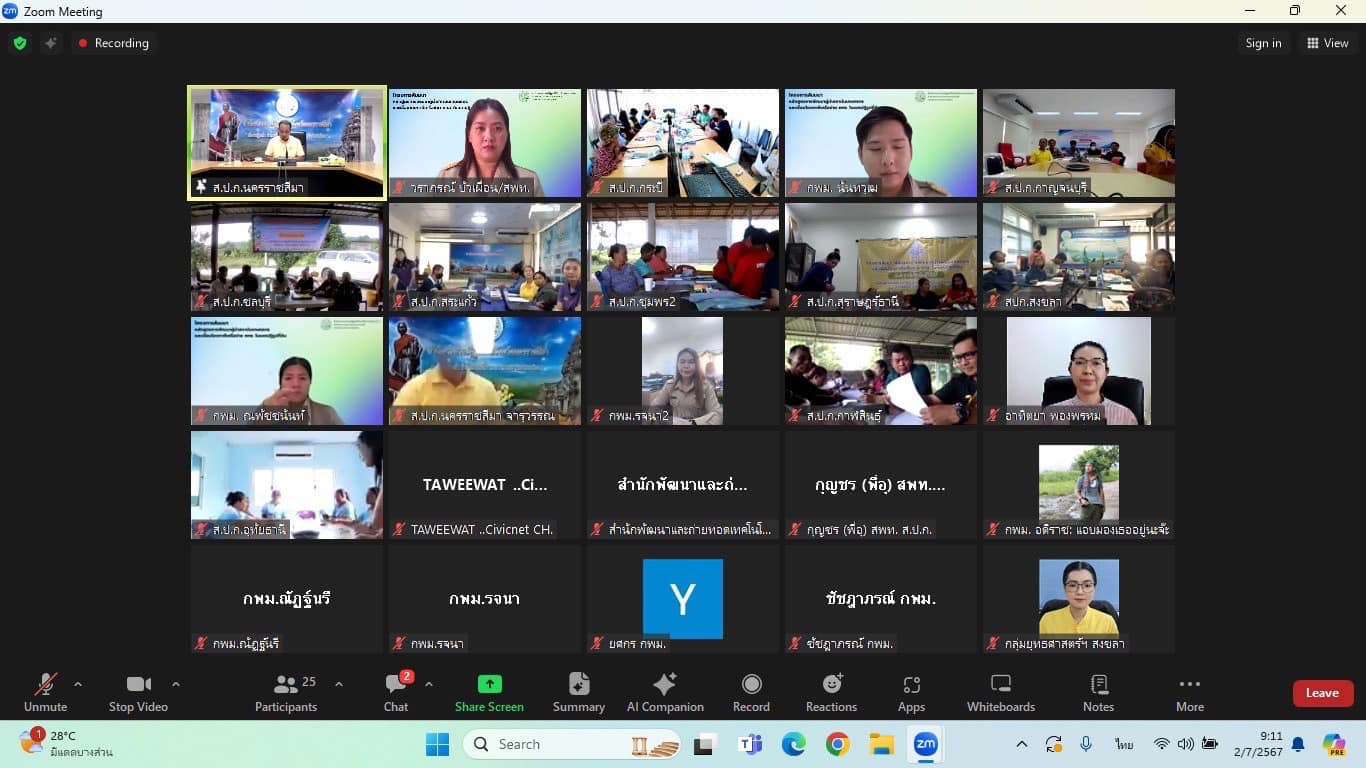Click the taskbar Search box

pyautogui.click(x=572, y=744)
